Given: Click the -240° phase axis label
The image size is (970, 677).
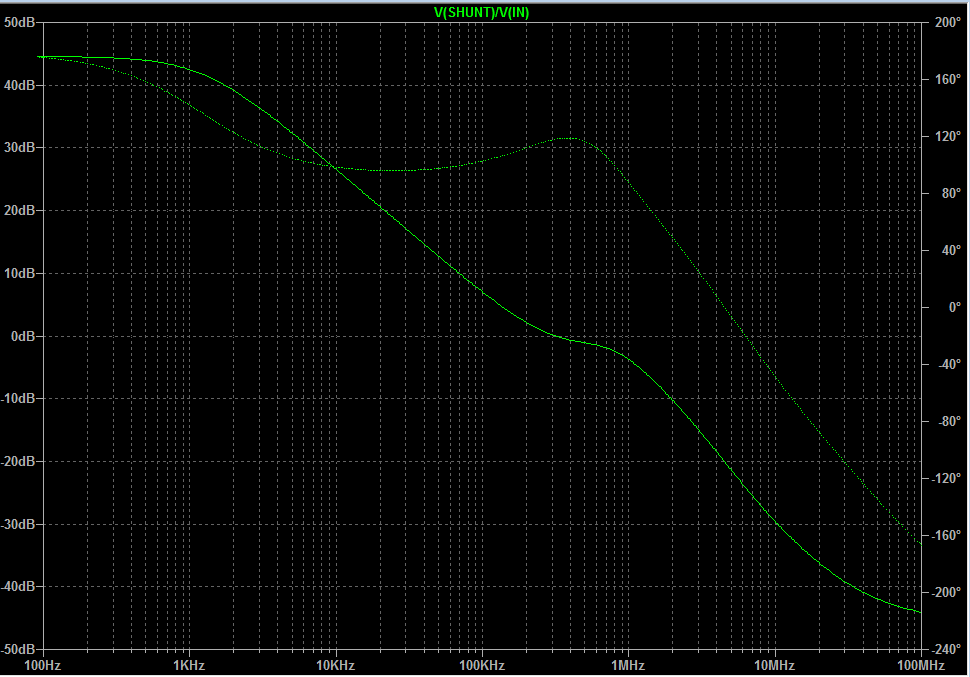Looking at the screenshot, I should click(x=946, y=650).
